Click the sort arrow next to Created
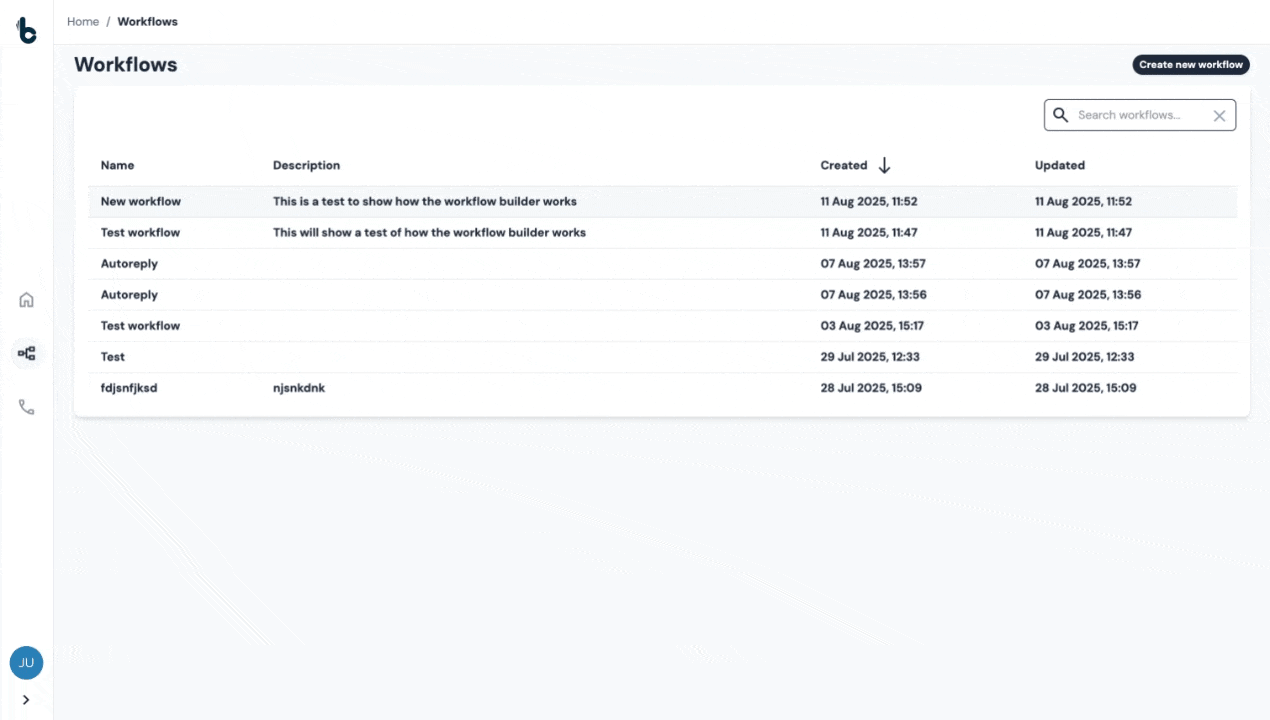 coord(884,165)
